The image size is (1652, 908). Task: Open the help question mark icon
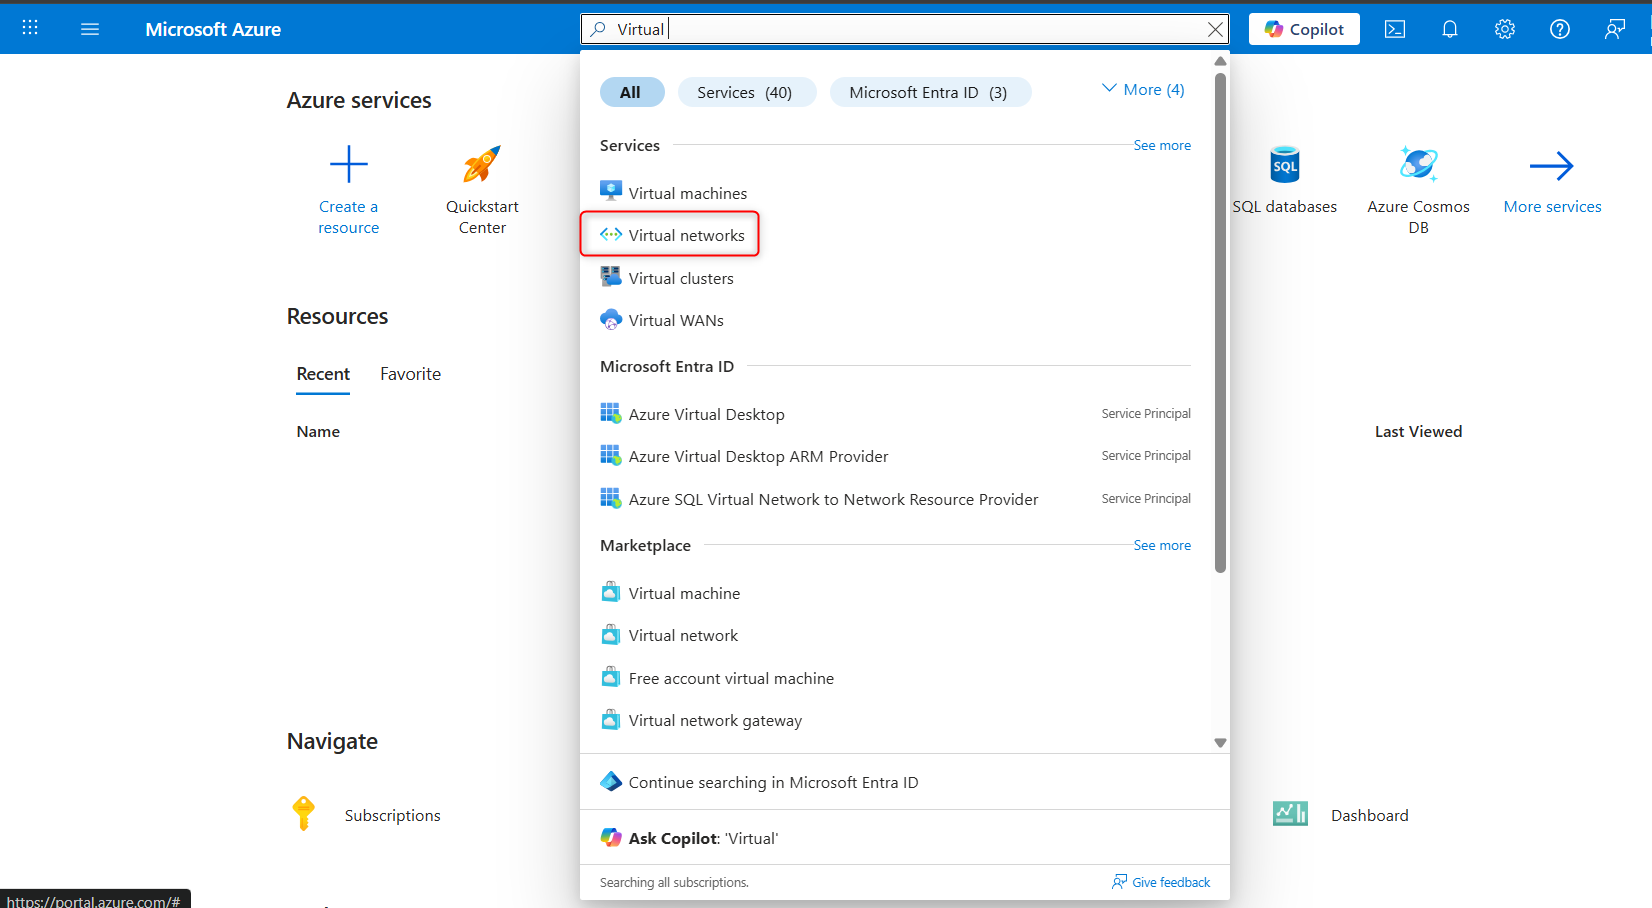(x=1560, y=29)
